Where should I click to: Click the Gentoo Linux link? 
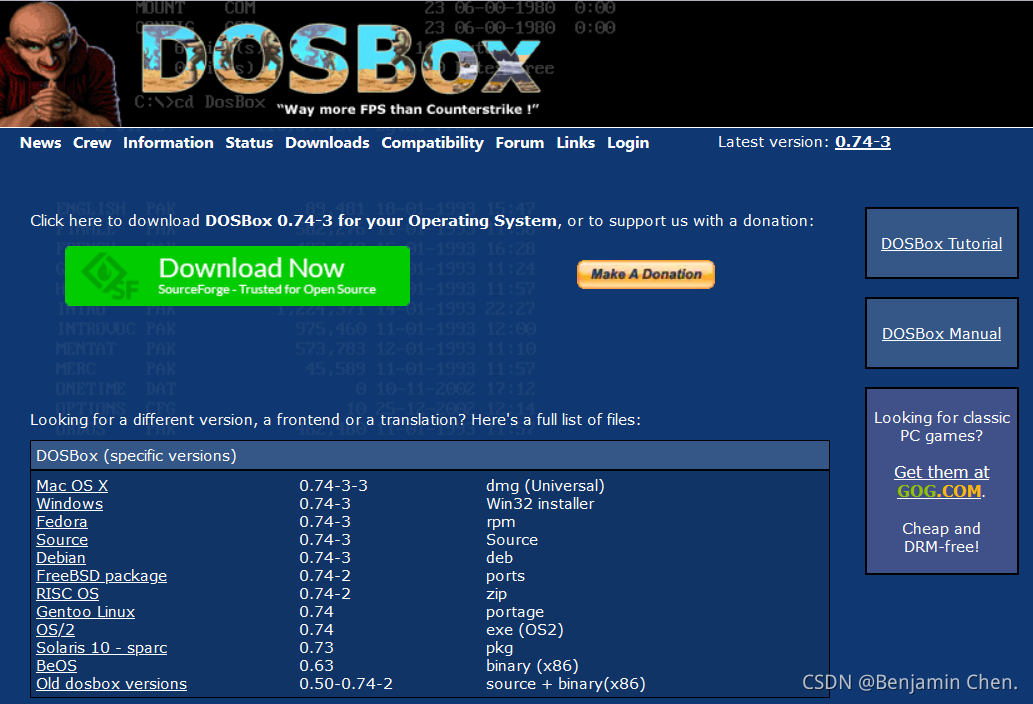pos(85,612)
